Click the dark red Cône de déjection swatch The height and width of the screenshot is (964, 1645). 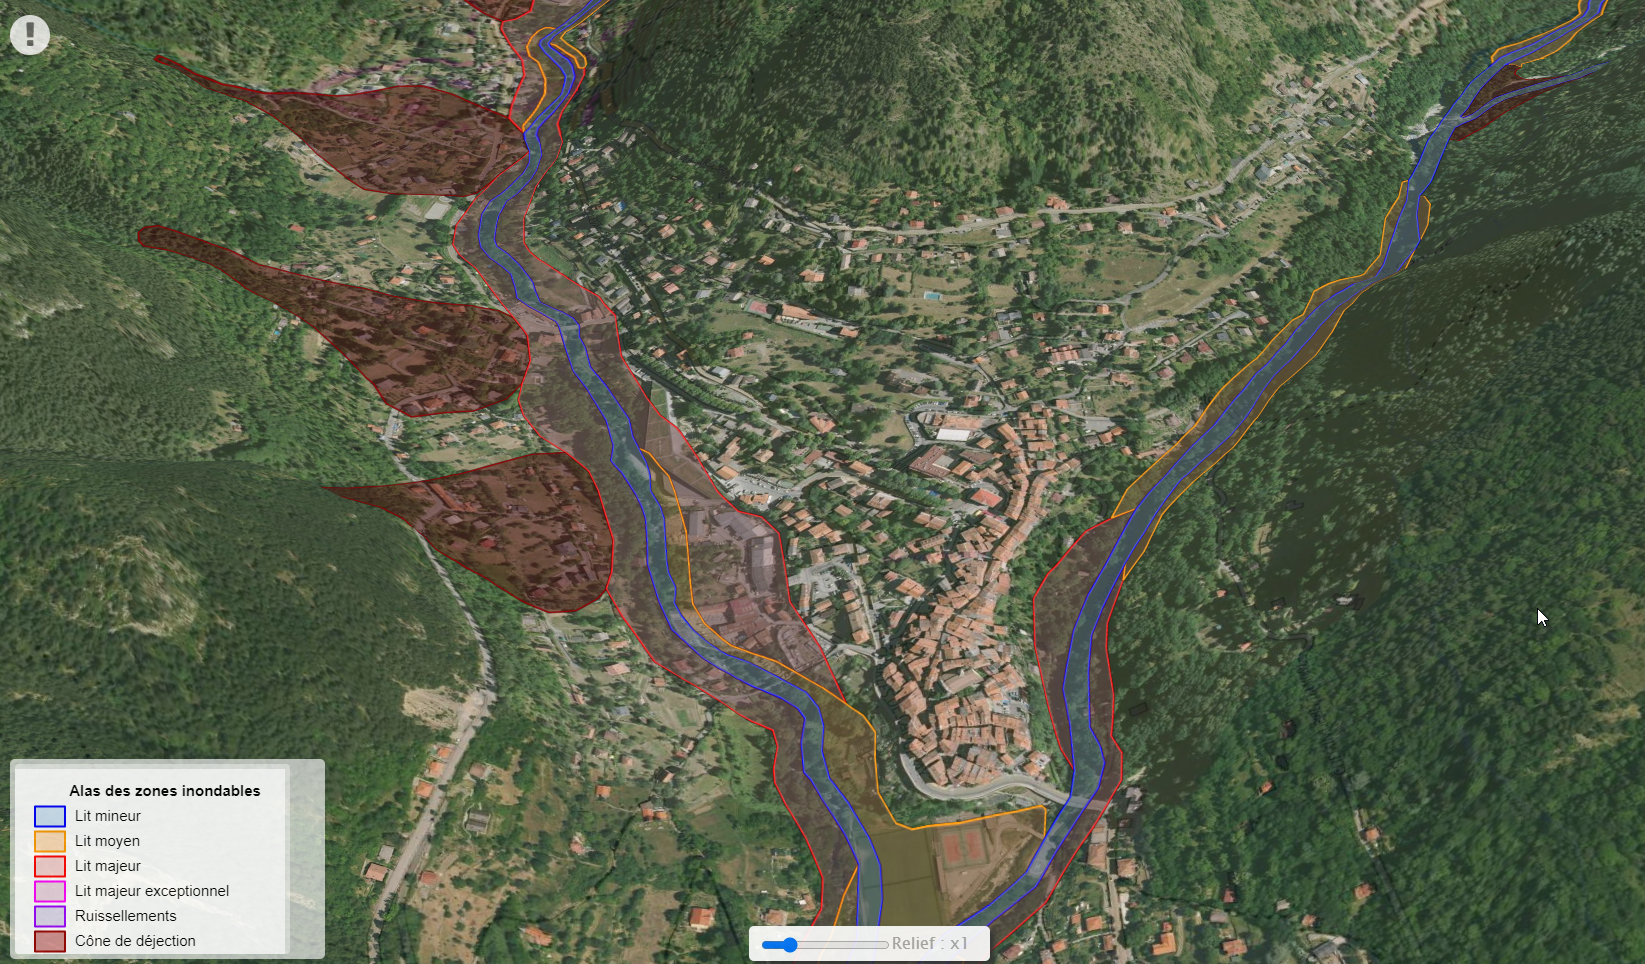point(50,941)
